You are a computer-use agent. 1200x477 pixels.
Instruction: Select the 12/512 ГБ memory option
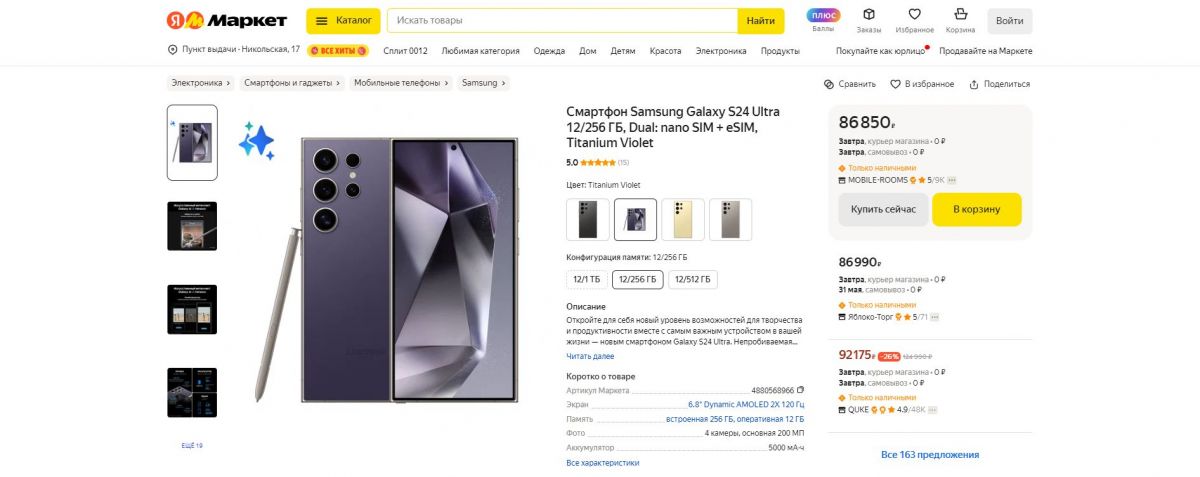coord(693,280)
